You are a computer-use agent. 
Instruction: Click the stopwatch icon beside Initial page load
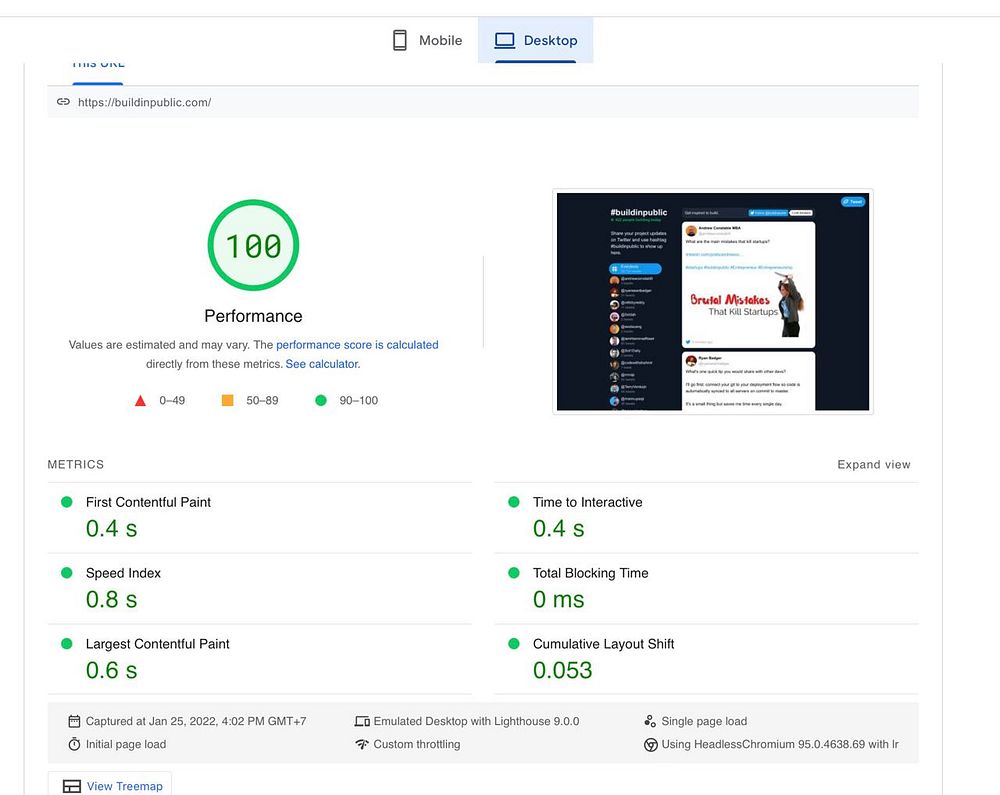click(74, 744)
